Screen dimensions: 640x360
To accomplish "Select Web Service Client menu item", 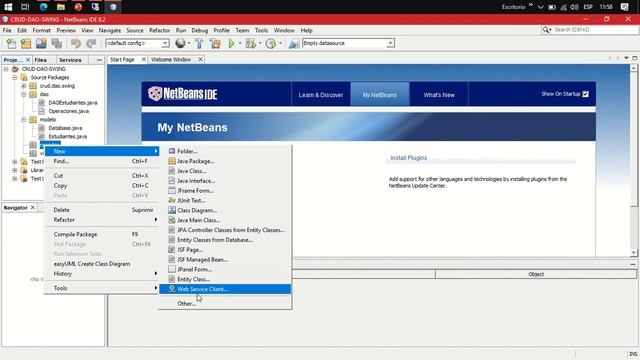I will [225, 289].
